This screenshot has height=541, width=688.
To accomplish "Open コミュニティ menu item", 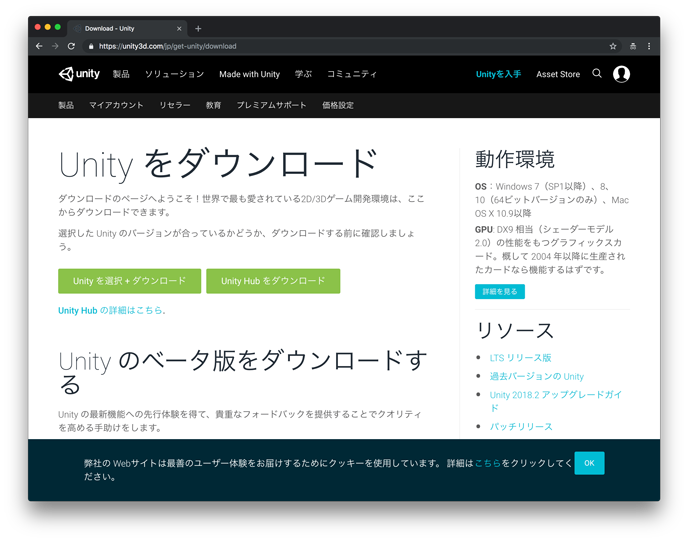I will pyautogui.click(x=352, y=74).
